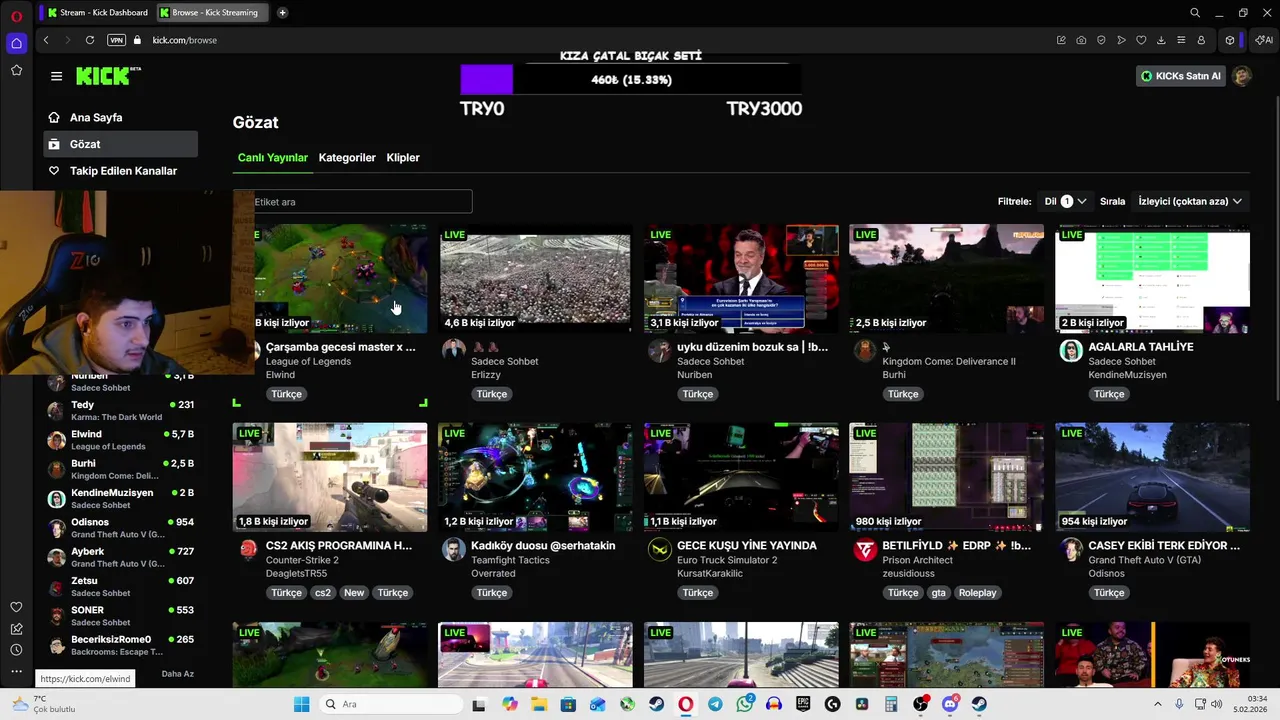The height and width of the screenshot is (720, 1280).
Task: Click the Kingdom Come: Deliverance II category
Action: click(x=949, y=361)
